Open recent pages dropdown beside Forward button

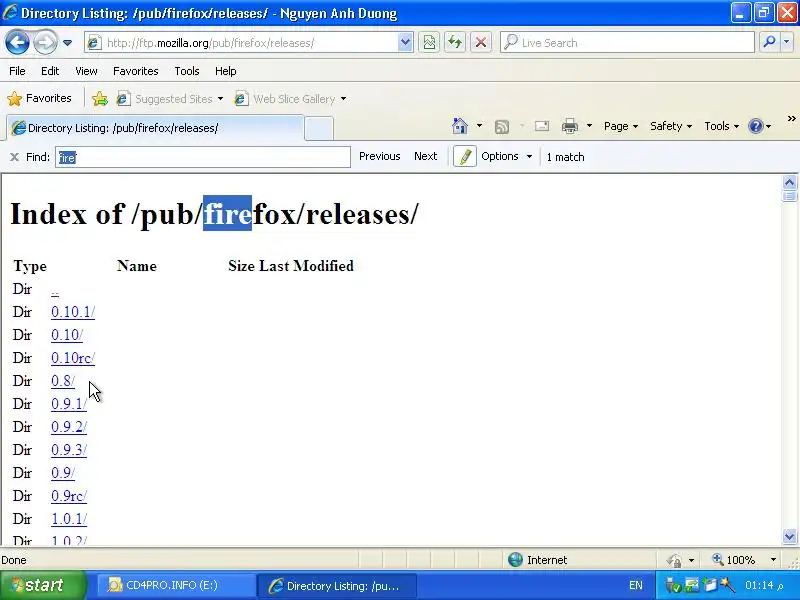pyautogui.click(x=67, y=43)
